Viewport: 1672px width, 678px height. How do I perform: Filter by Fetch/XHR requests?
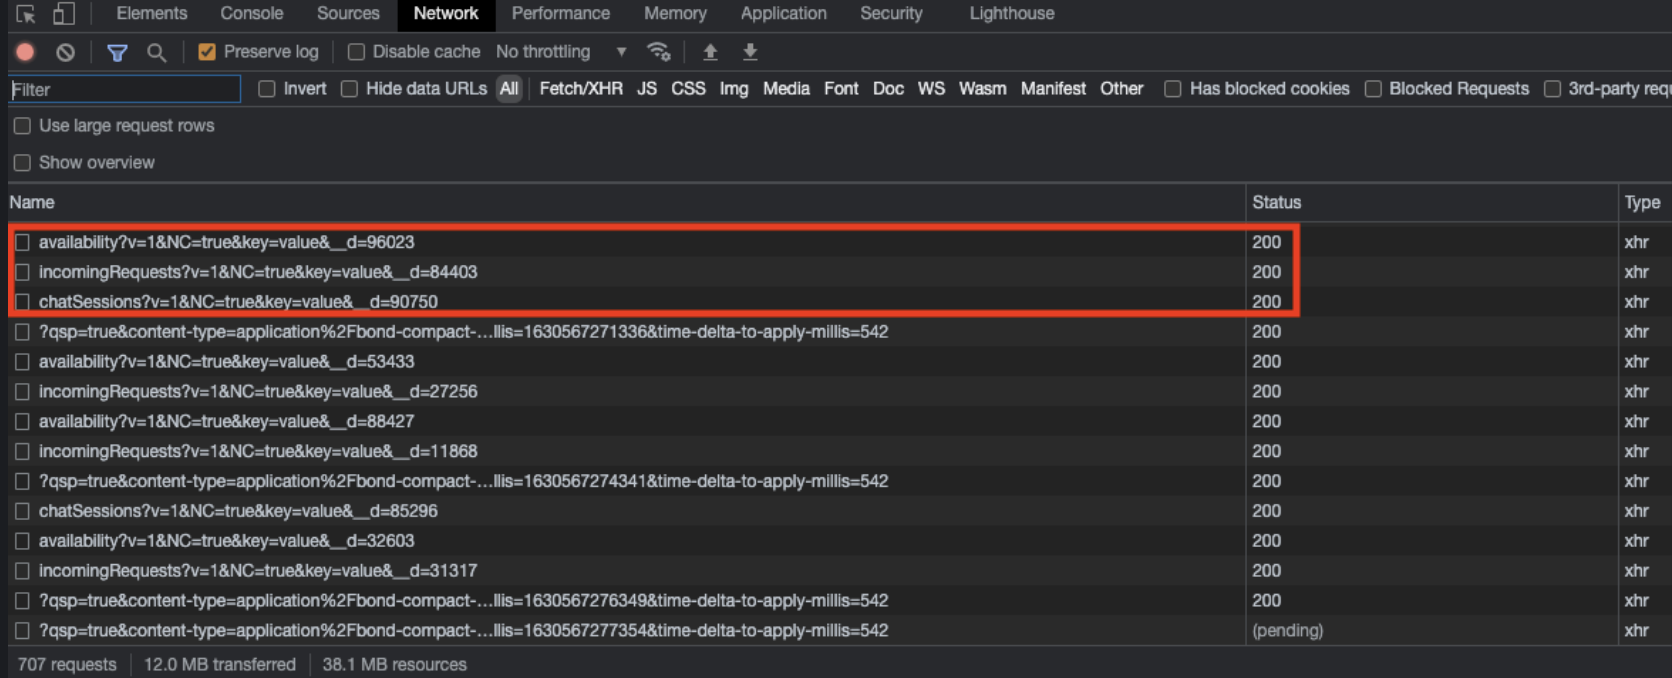tap(581, 89)
